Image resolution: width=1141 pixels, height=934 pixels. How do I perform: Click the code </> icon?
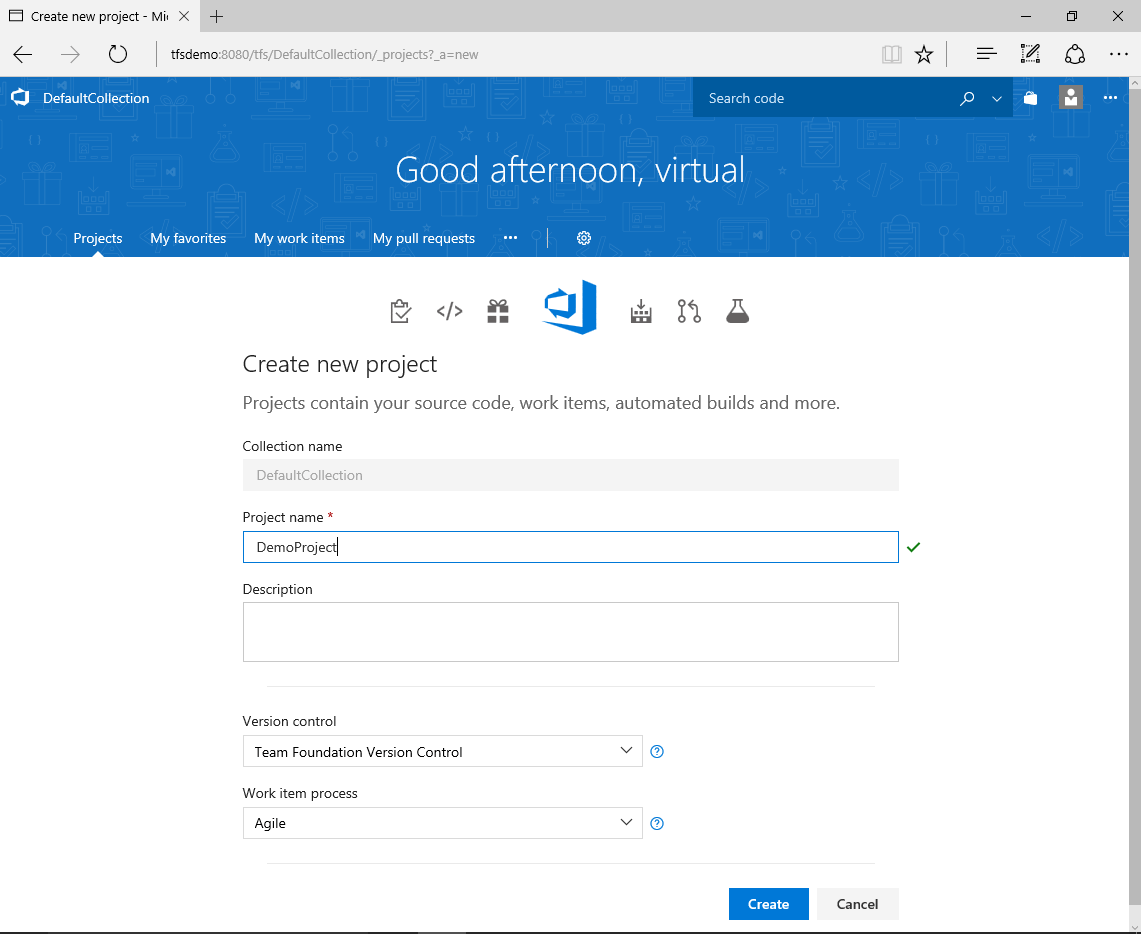(449, 310)
